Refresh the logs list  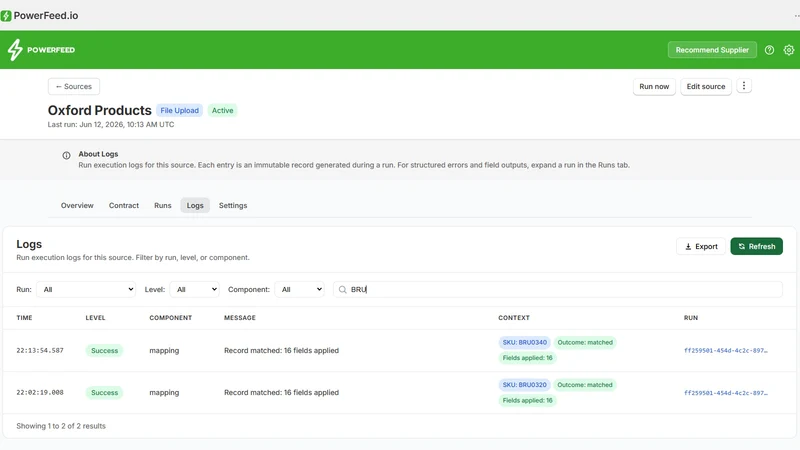tap(756, 246)
